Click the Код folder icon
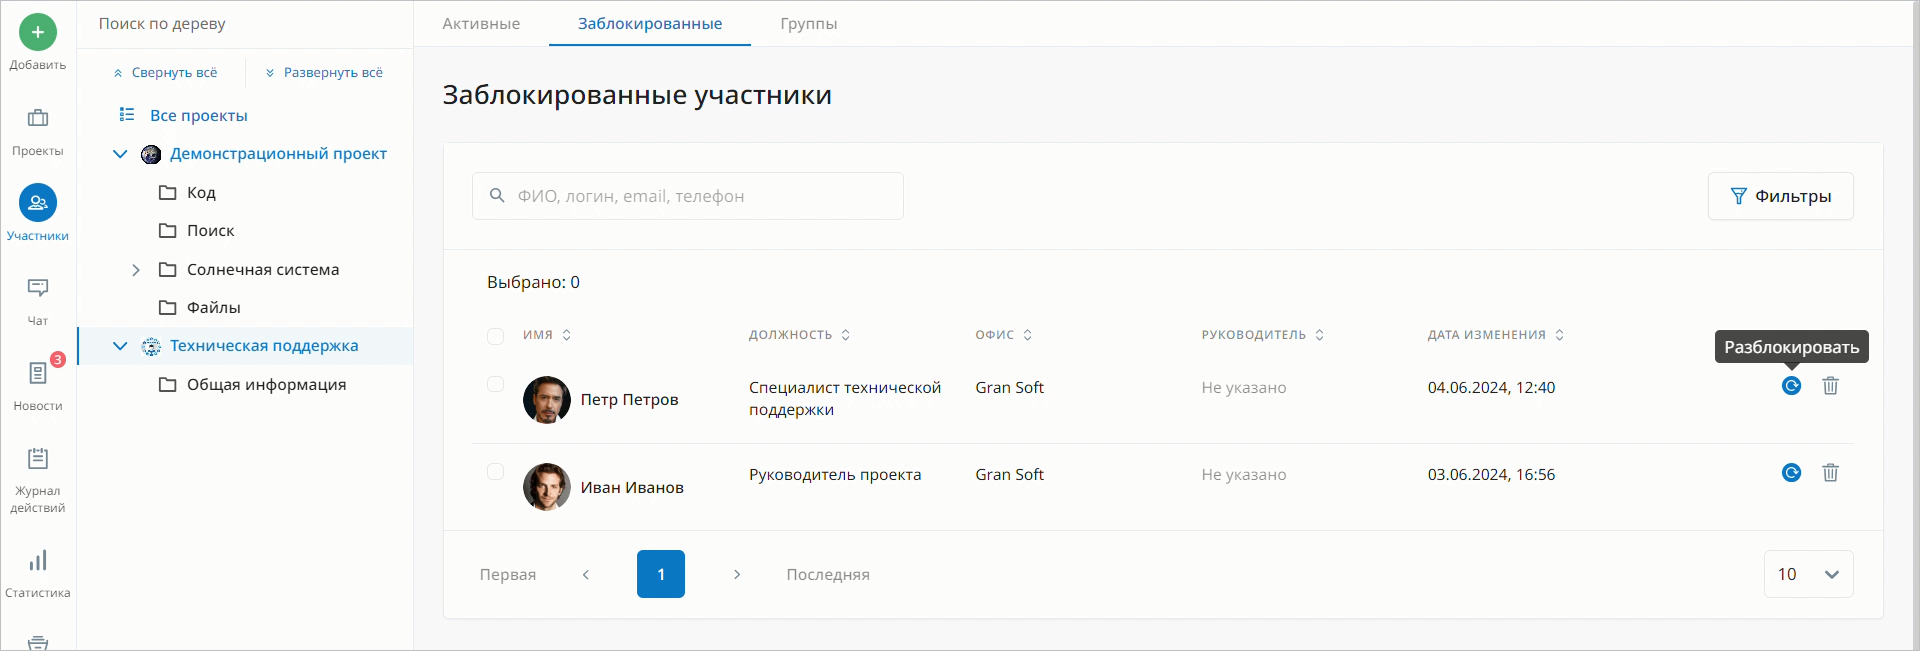 point(168,192)
